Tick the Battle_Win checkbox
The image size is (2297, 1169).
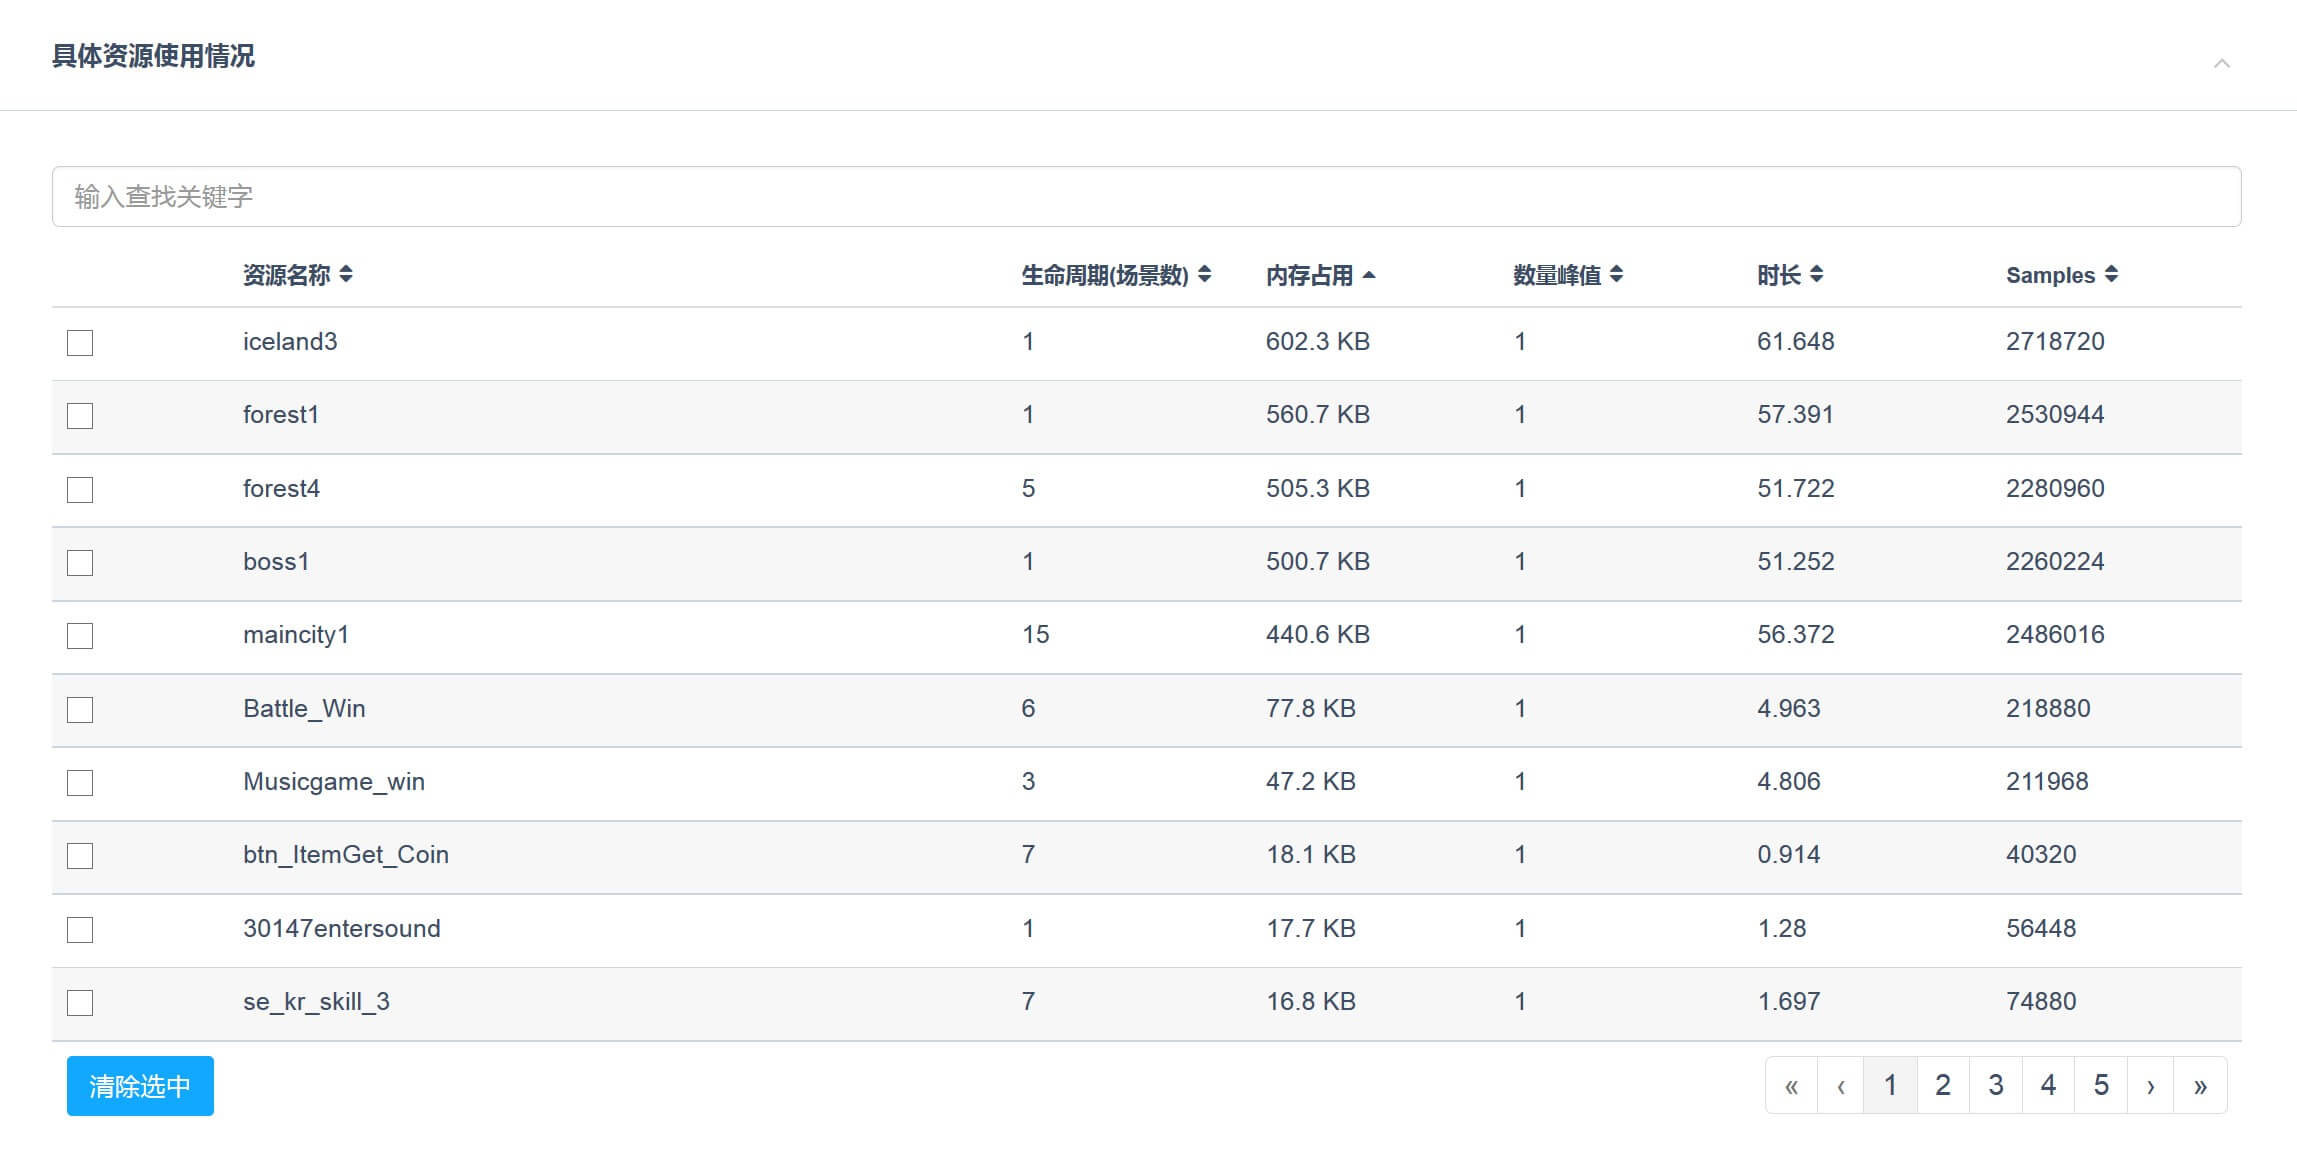point(80,710)
